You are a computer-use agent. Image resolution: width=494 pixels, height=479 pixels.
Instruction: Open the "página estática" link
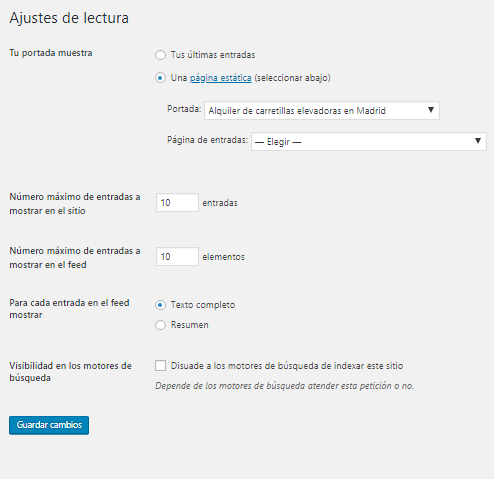point(221,78)
